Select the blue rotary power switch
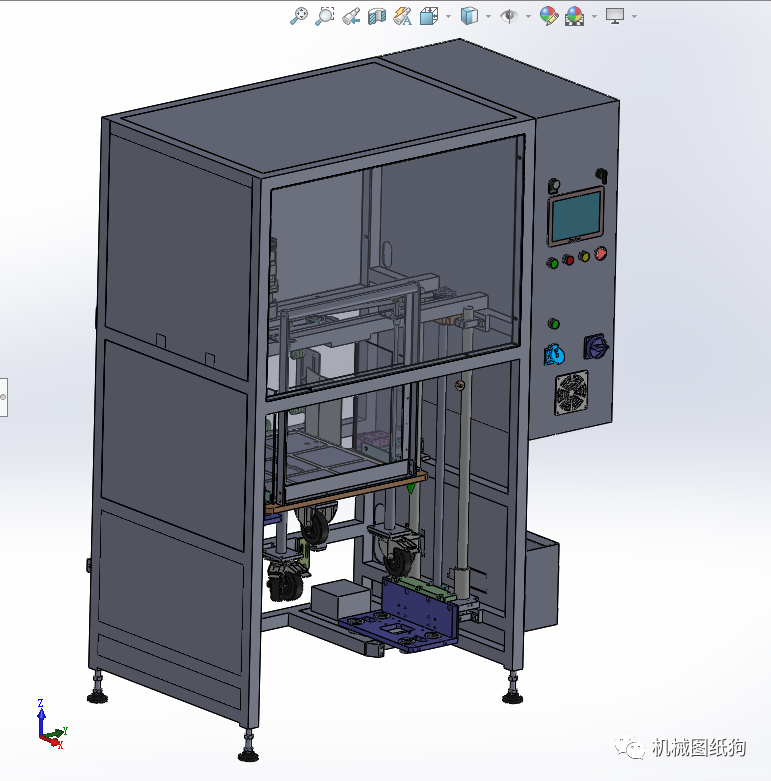The height and width of the screenshot is (781, 771). 596,346
